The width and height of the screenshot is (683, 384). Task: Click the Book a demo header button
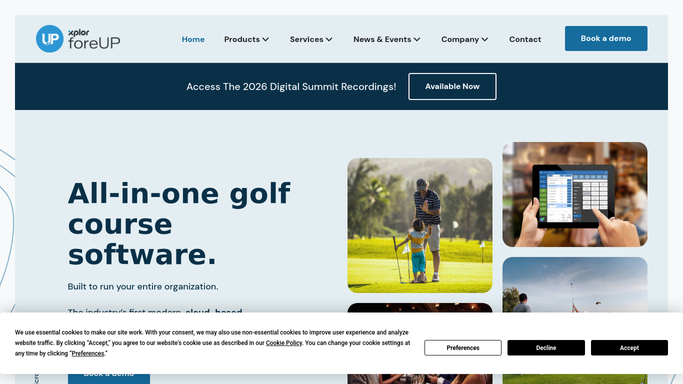tap(606, 38)
